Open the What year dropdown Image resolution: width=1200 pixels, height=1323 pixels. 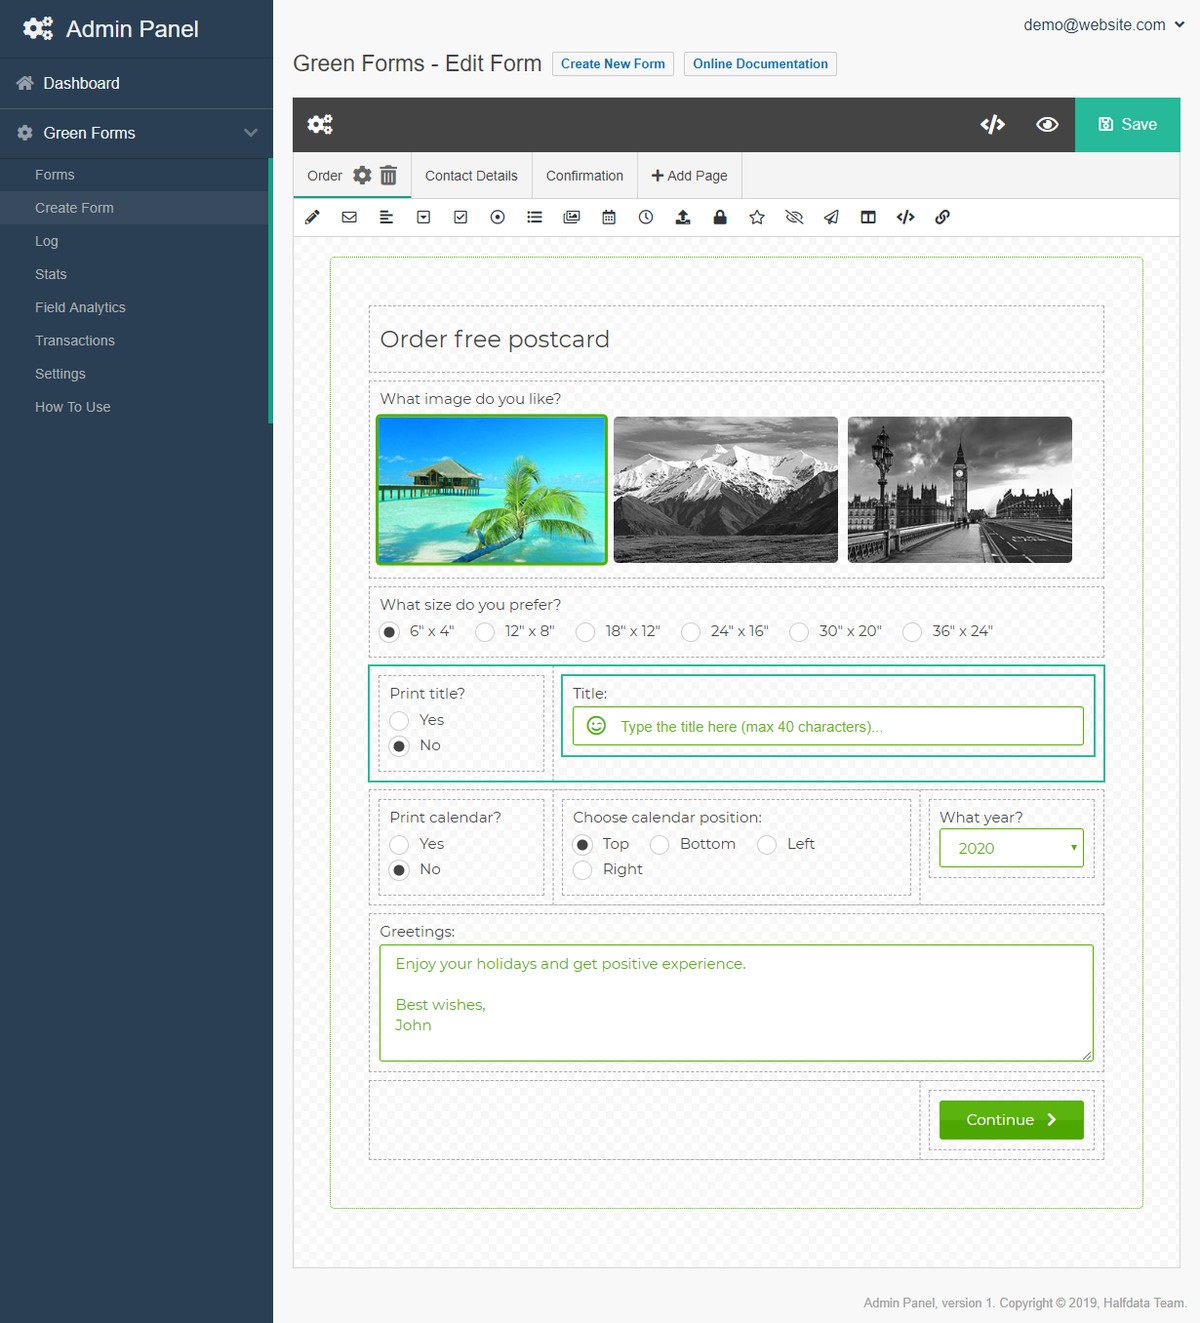(1011, 848)
